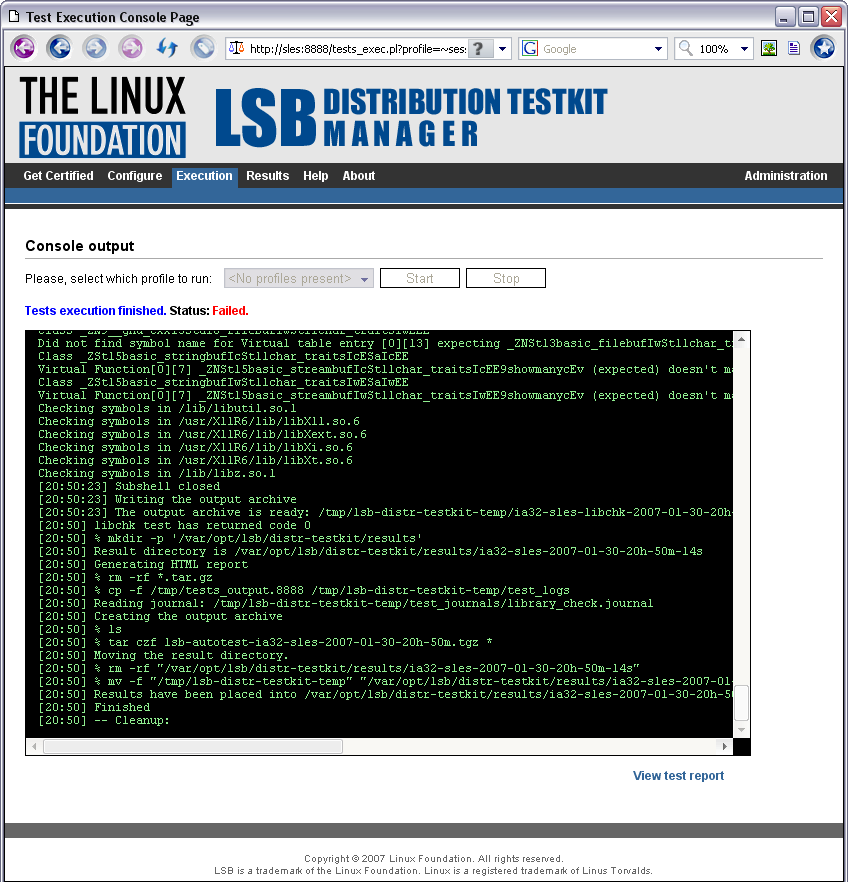Click the magnifier zoom icon

coord(685,48)
